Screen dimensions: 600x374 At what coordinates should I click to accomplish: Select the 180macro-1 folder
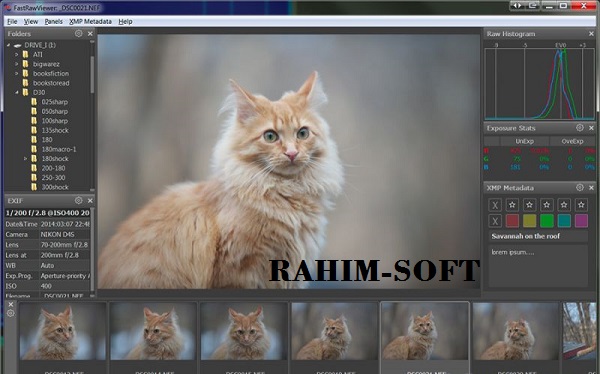[59, 149]
